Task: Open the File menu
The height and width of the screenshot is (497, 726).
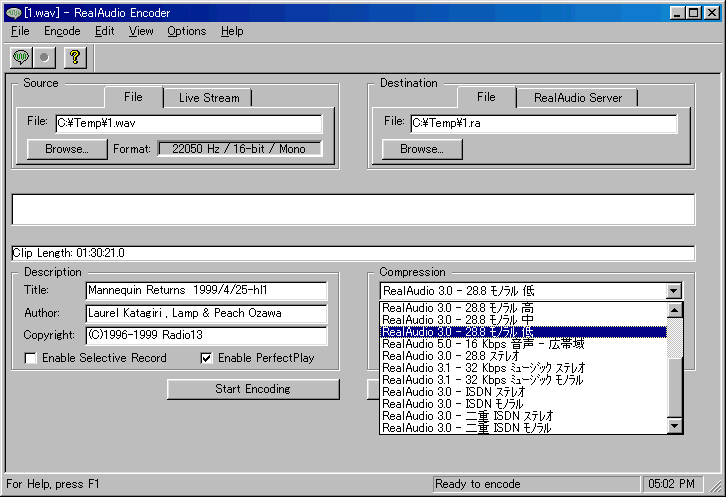Action: click(x=20, y=31)
